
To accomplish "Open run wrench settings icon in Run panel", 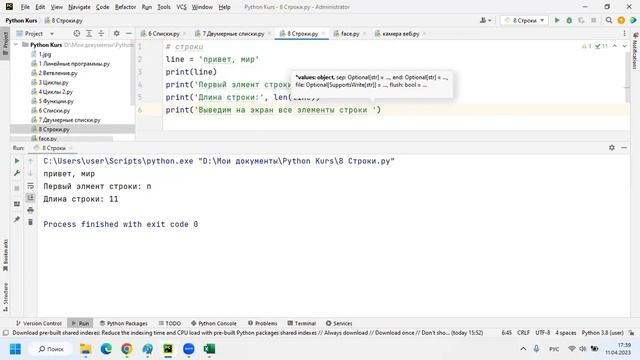I will pyautogui.click(x=17, y=173).
